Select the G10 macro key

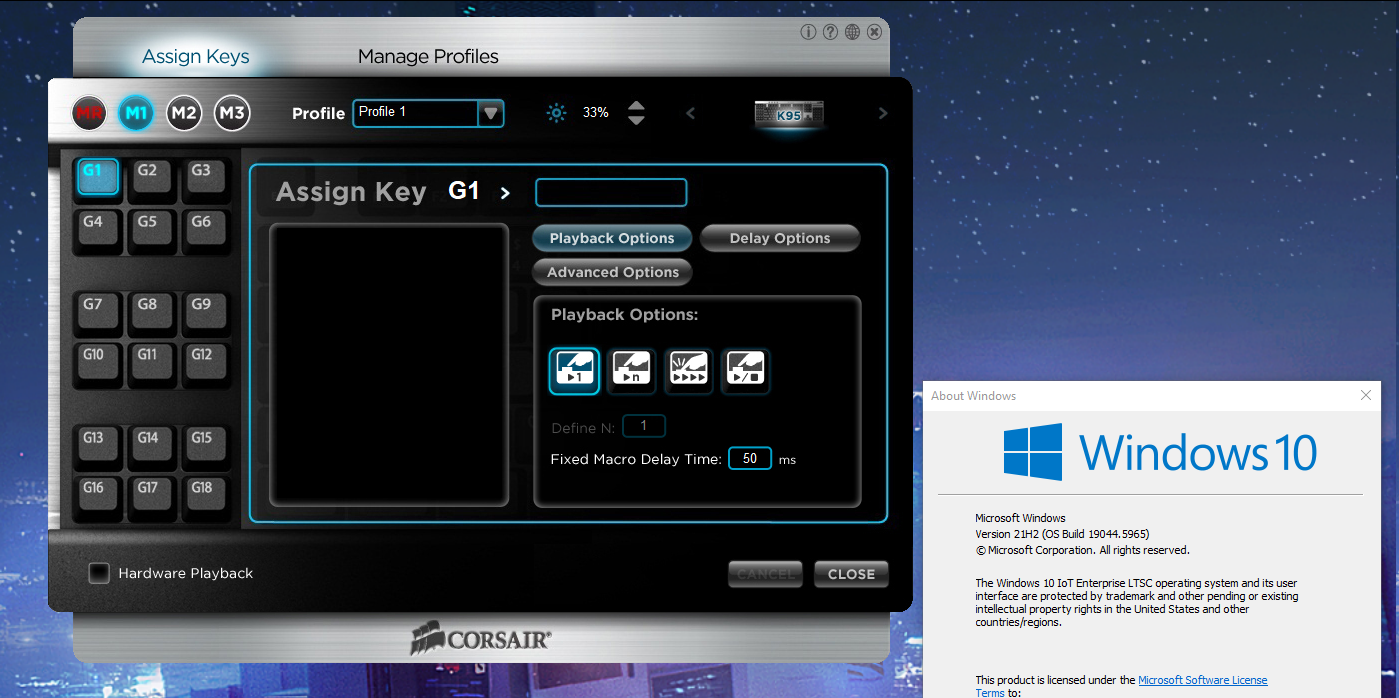coord(97,361)
